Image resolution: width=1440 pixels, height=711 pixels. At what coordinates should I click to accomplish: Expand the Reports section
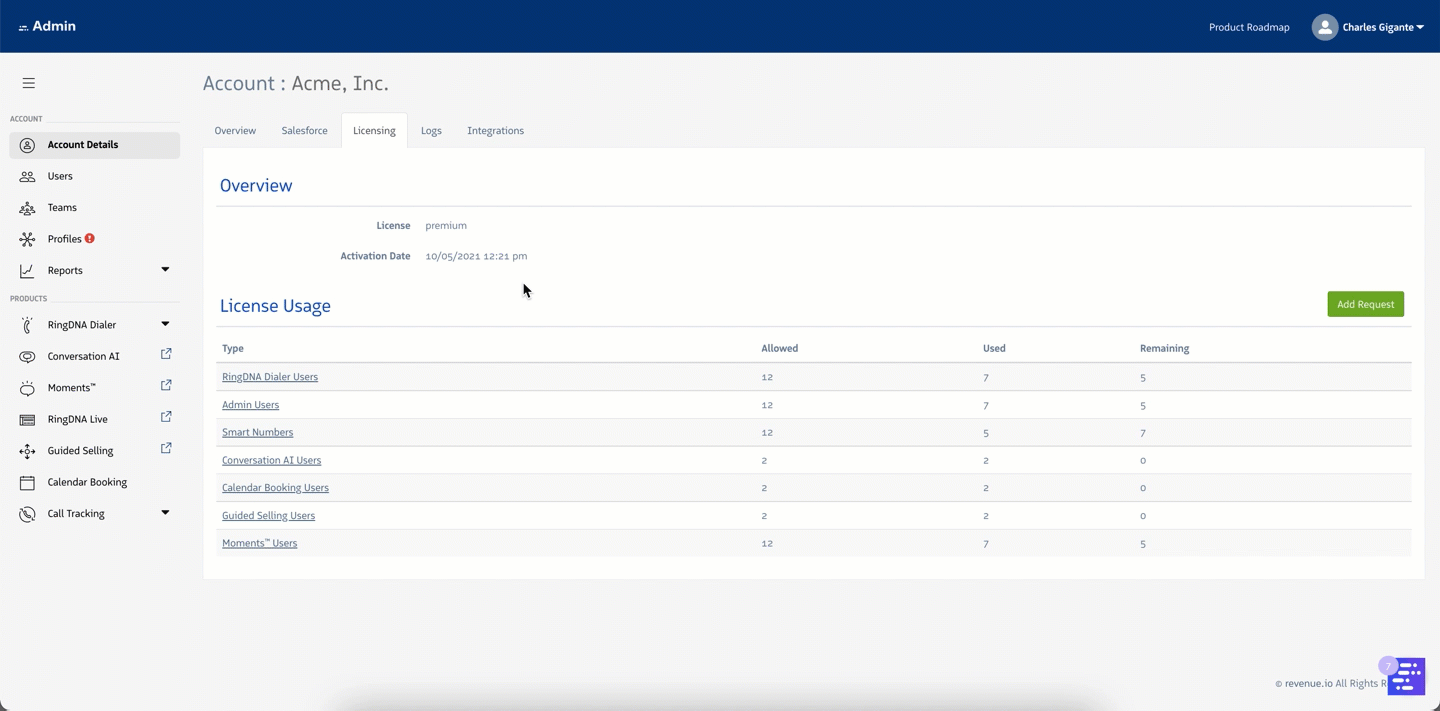tap(165, 270)
